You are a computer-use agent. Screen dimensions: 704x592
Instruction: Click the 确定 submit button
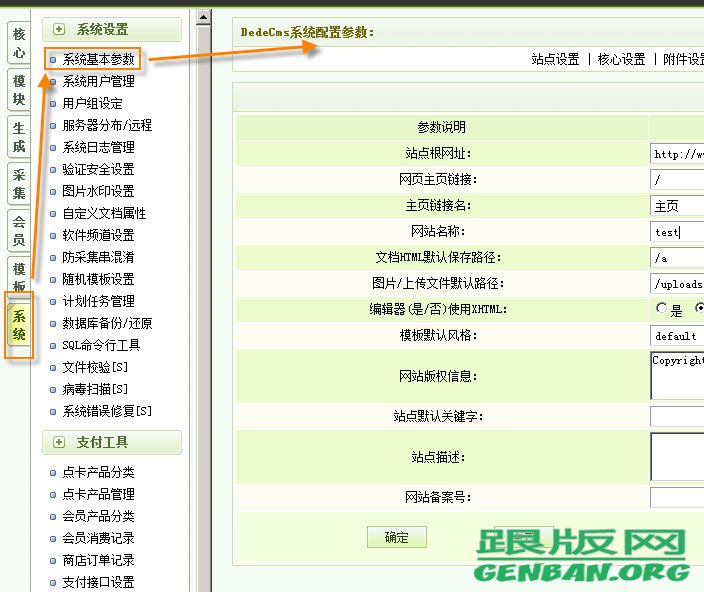click(396, 537)
